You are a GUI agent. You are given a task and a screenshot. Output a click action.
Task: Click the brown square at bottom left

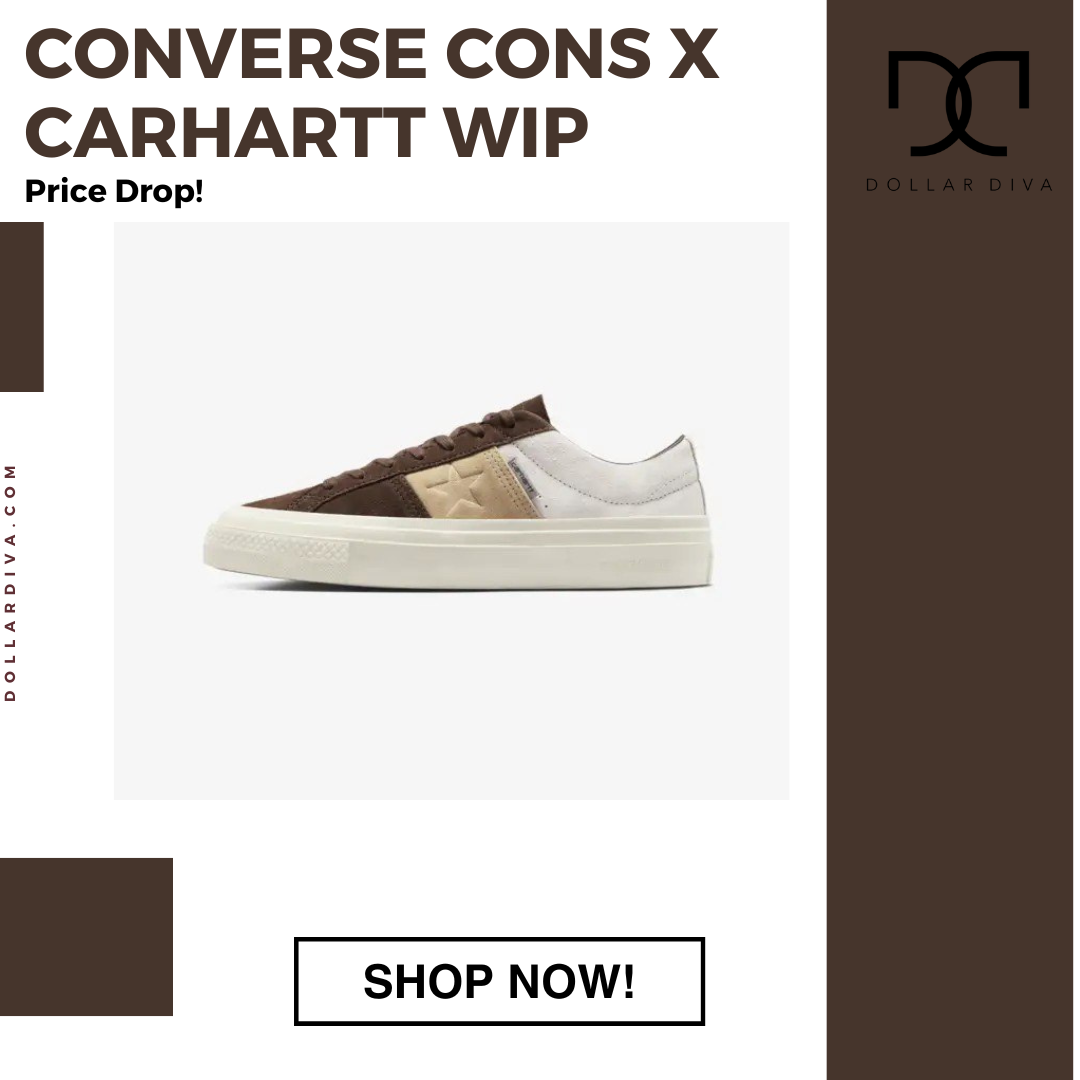(86, 936)
